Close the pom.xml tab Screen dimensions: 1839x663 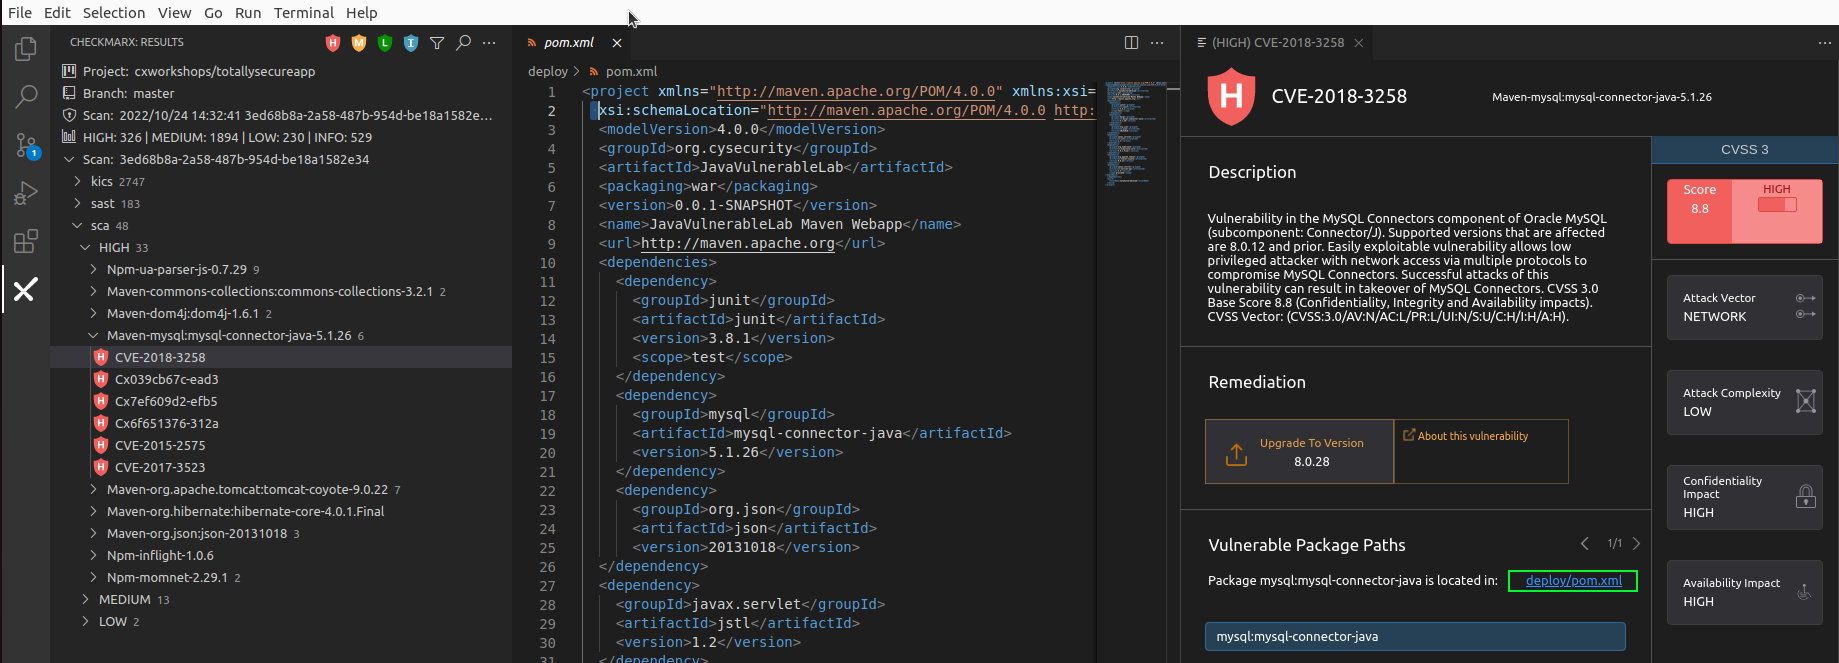click(617, 43)
